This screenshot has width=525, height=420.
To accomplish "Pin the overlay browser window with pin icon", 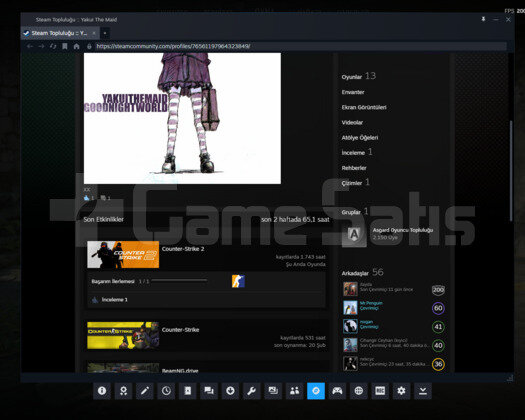I will pyautogui.click(x=483, y=19).
